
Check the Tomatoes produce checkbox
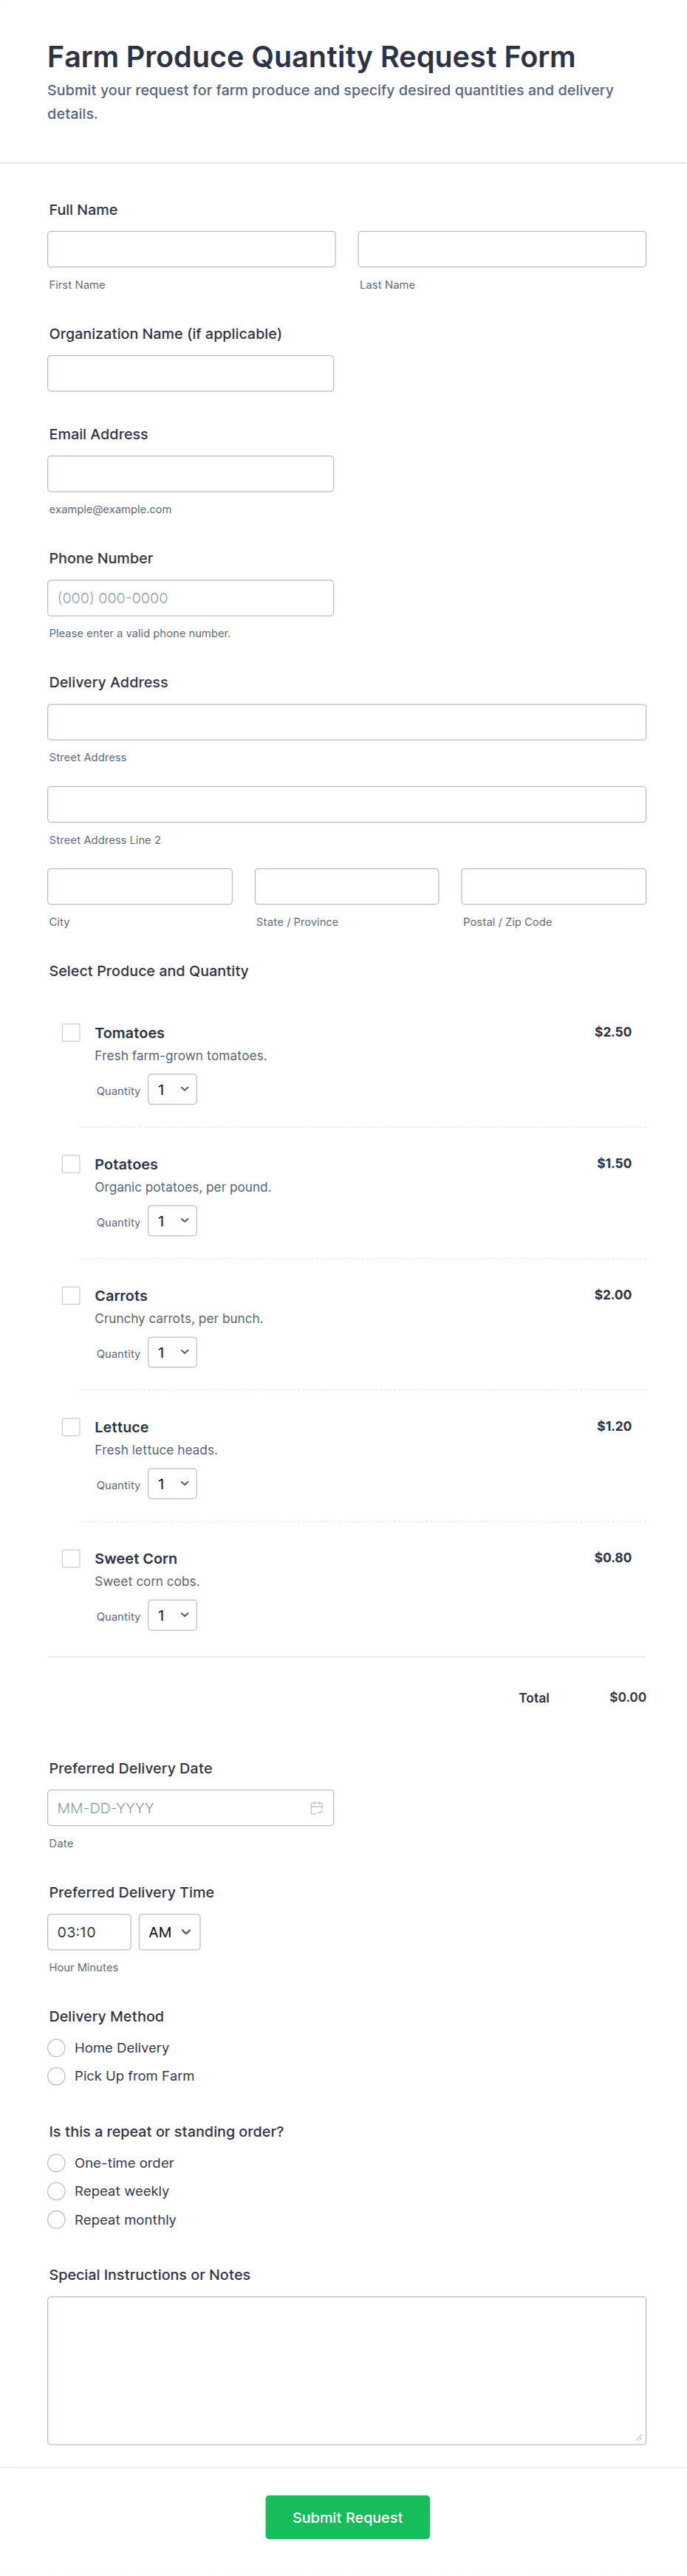[71, 1032]
